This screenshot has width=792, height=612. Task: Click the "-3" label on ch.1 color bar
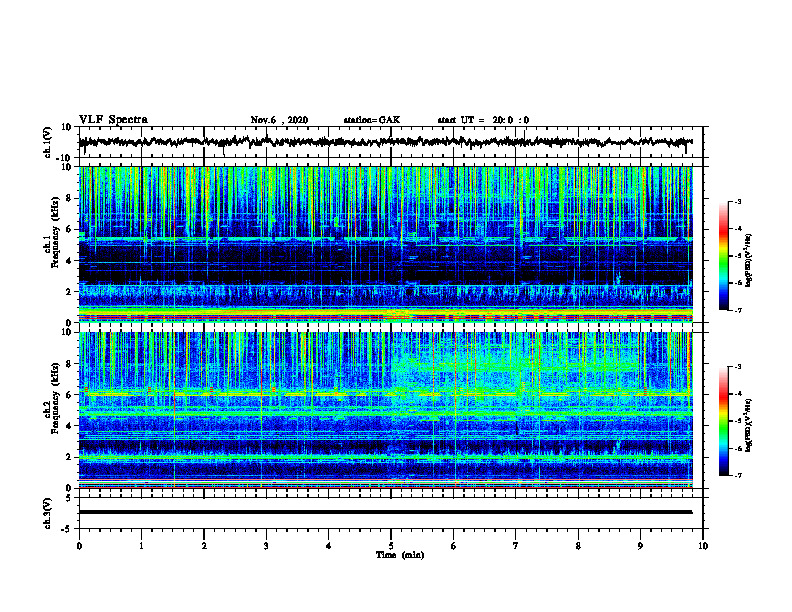pos(738,201)
